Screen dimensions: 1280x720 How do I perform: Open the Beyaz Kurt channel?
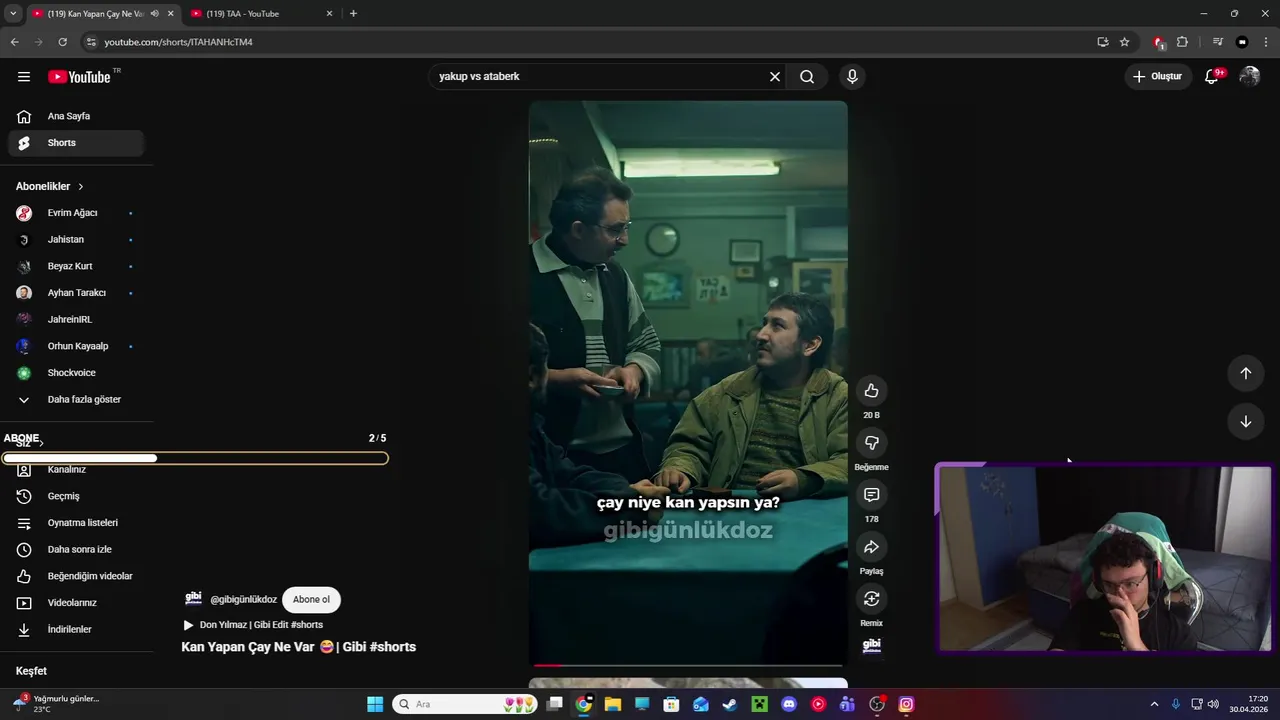pos(76,267)
